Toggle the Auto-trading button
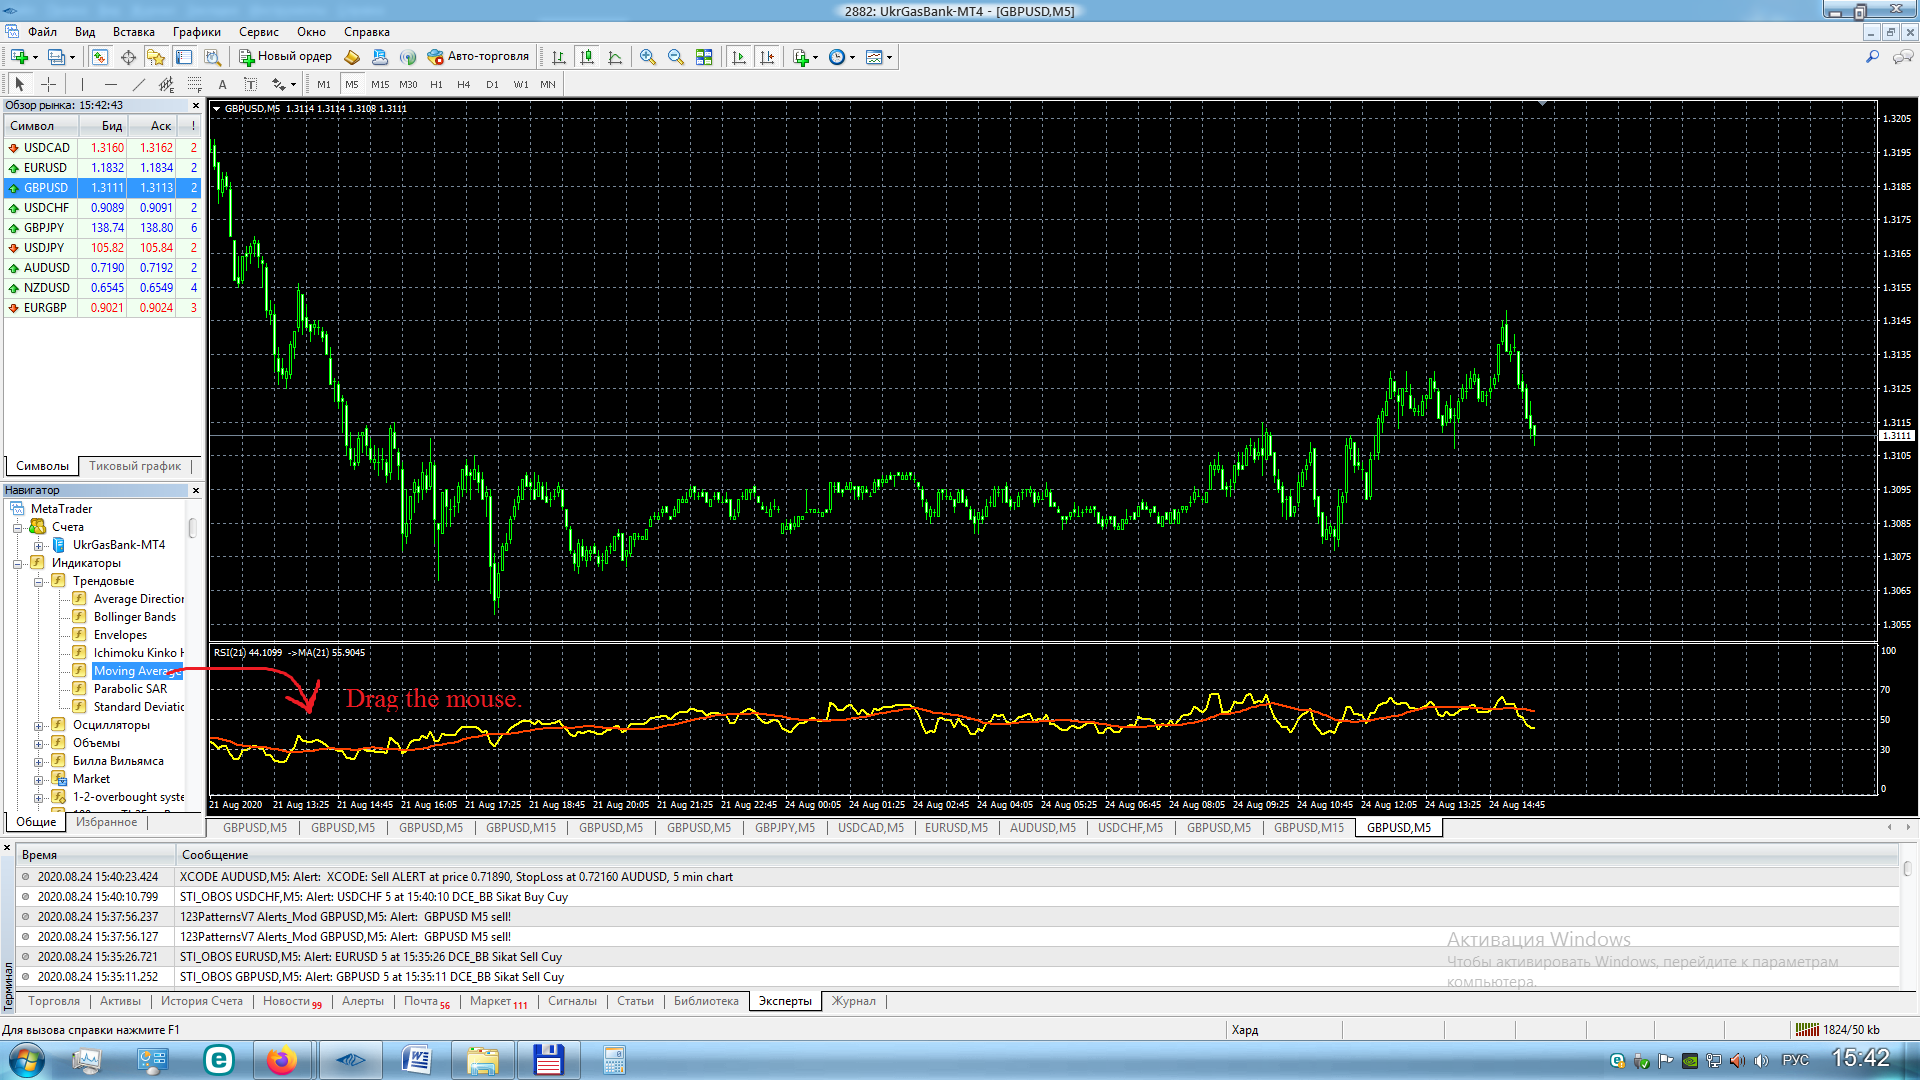This screenshot has height=1080, width=1920. [478, 57]
